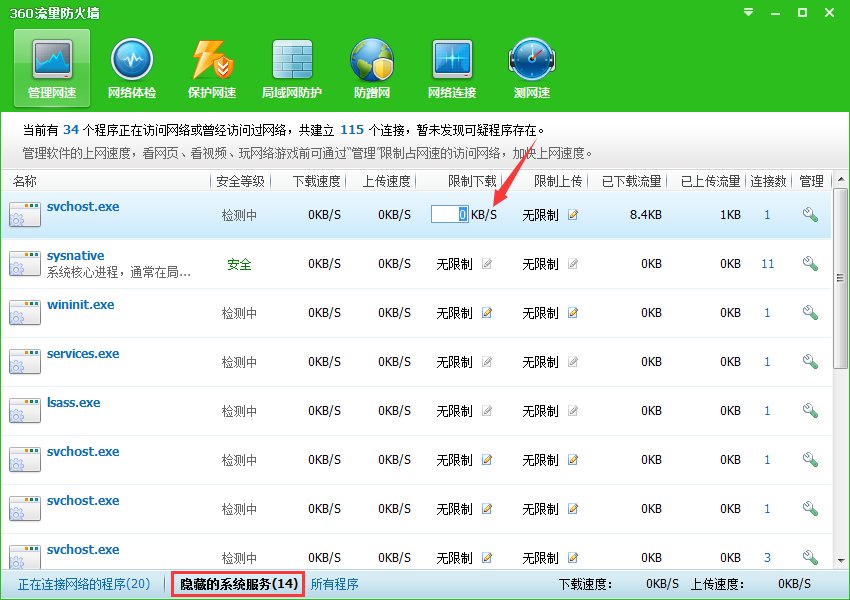View 网络连接 connections
The width and height of the screenshot is (850, 600).
click(x=451, y=67)
